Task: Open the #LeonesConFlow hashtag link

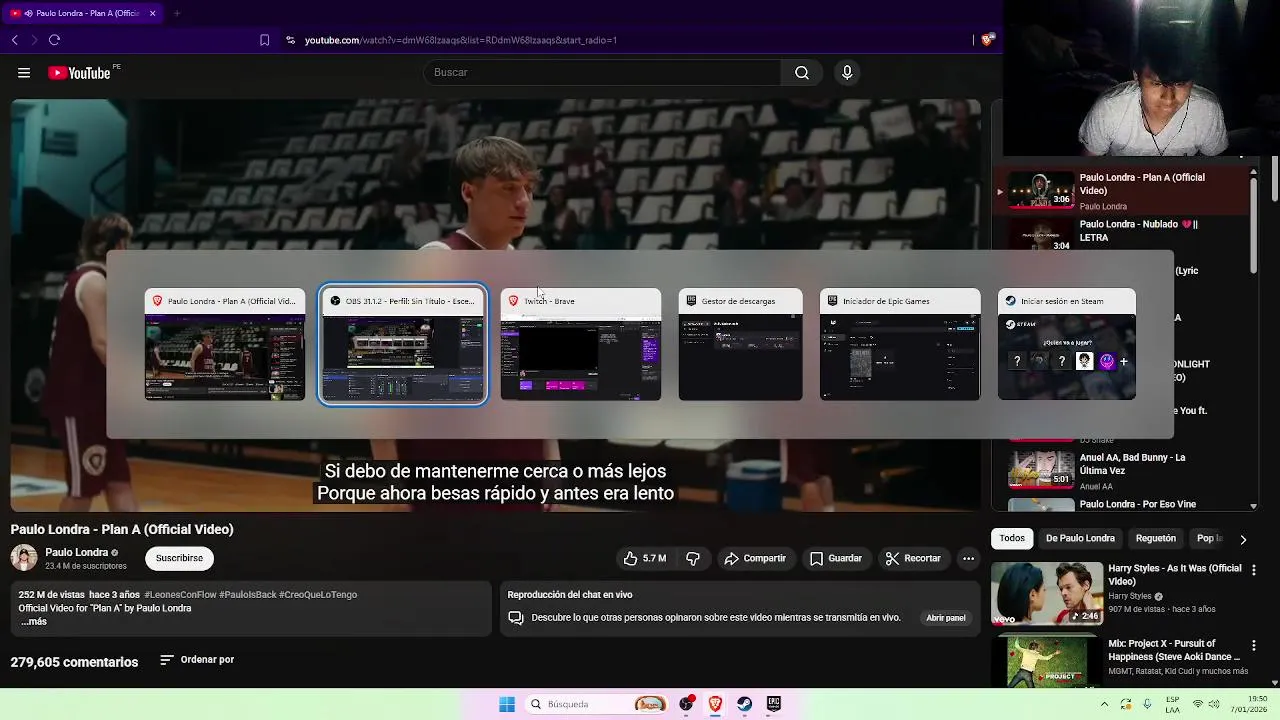Action: tap(180, 595)
